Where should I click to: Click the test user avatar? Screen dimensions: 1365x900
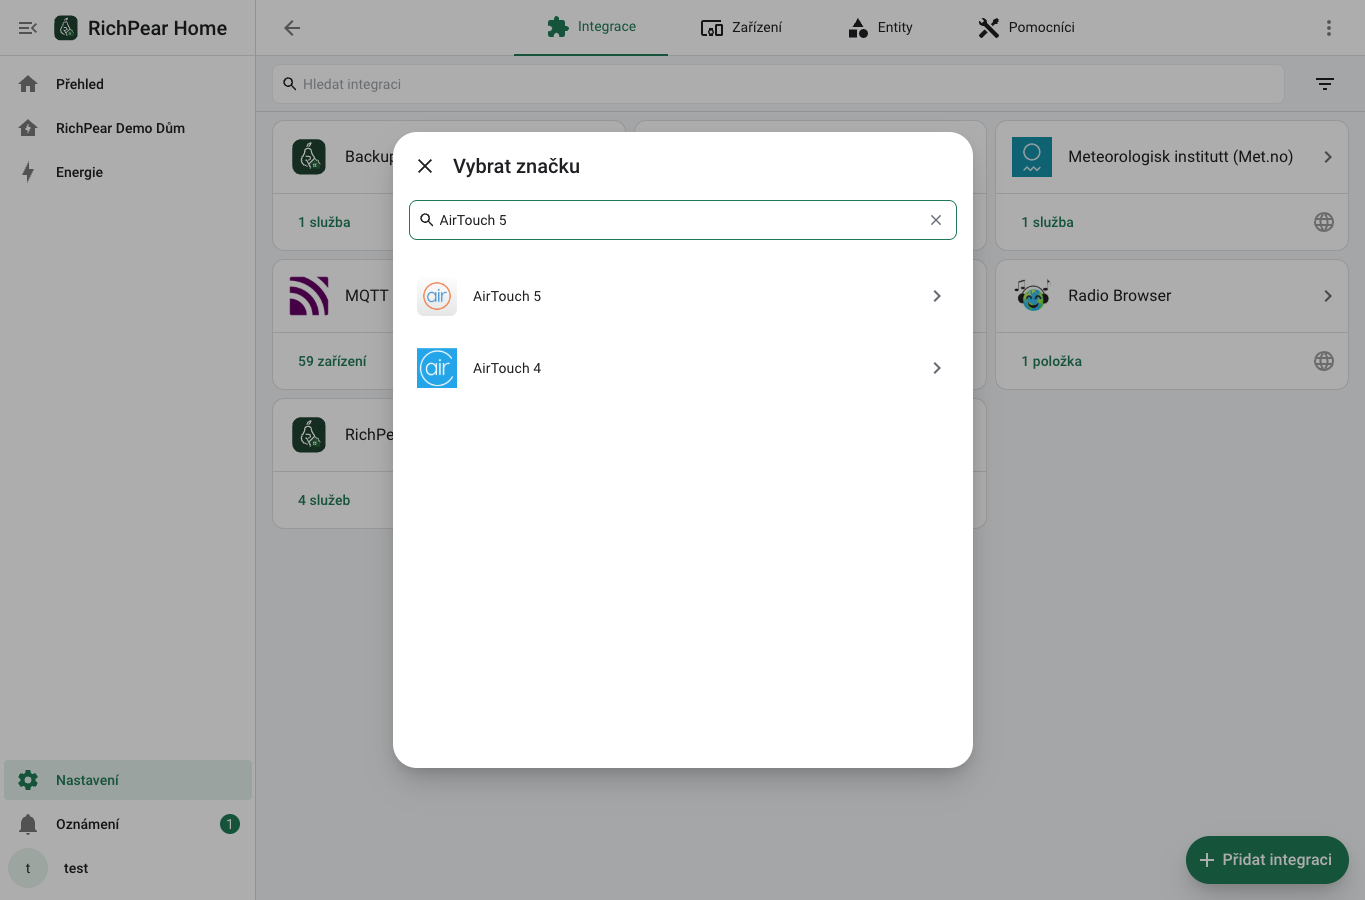click(x=28, y=868)
